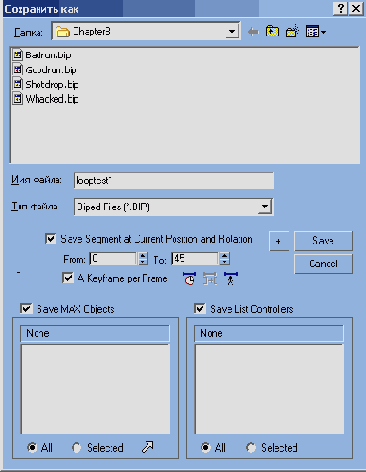Go back to previous folder arrow
Image resolution: width=366 pixels, height=472 pixels.
pos(253,32)
